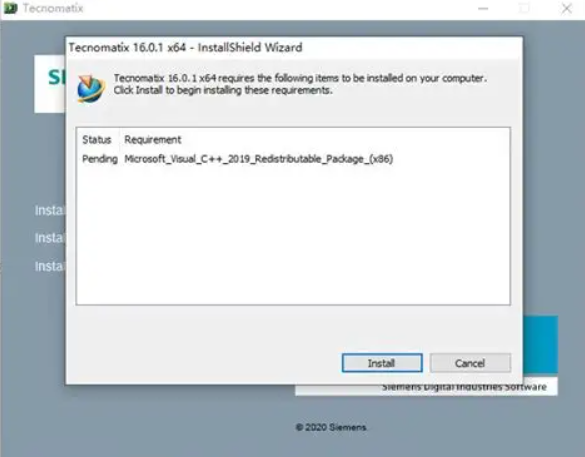Click the disabled maximize window button
The image size is (585, 457).
525,8
